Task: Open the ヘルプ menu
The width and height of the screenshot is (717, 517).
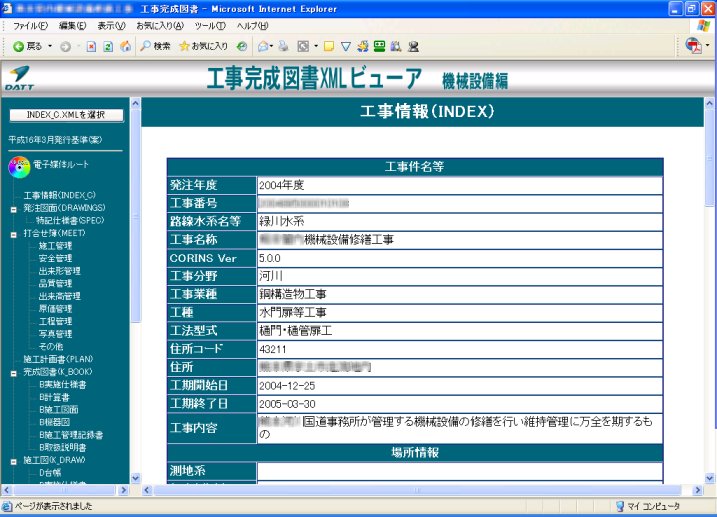Action: (252, 26)
